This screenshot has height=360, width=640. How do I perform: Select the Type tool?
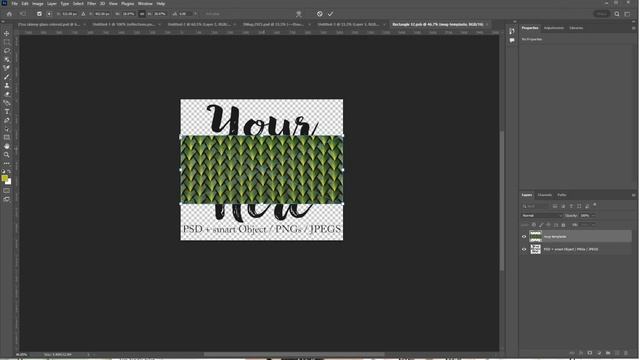(x=7, y=111)
